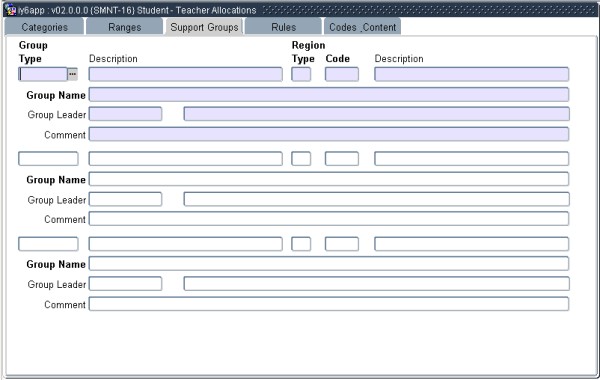Open the Ranges tab
Screen dimensions: 600x380
tap(125, 27)
